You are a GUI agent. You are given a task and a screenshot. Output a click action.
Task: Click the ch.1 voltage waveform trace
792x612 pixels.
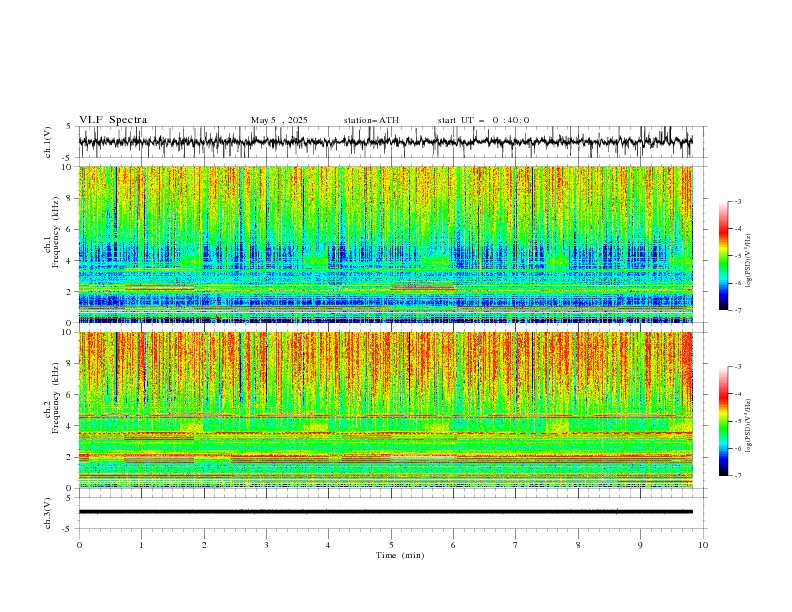click(x=385, y=142)
